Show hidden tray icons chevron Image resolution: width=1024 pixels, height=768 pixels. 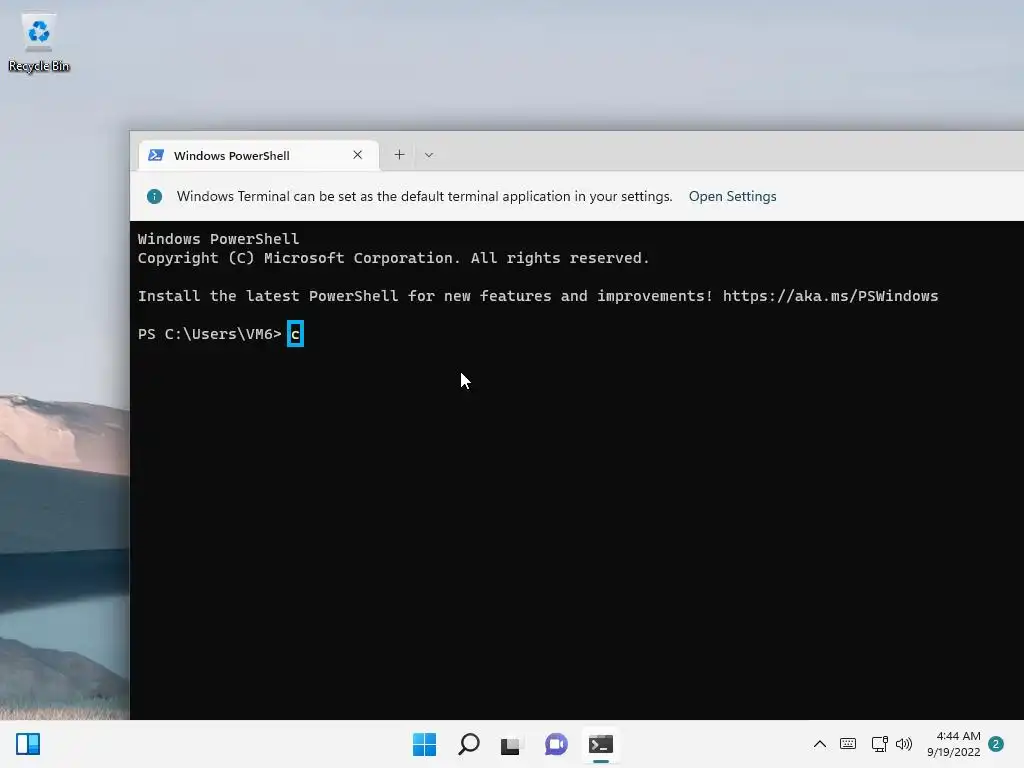coord(820,744)
